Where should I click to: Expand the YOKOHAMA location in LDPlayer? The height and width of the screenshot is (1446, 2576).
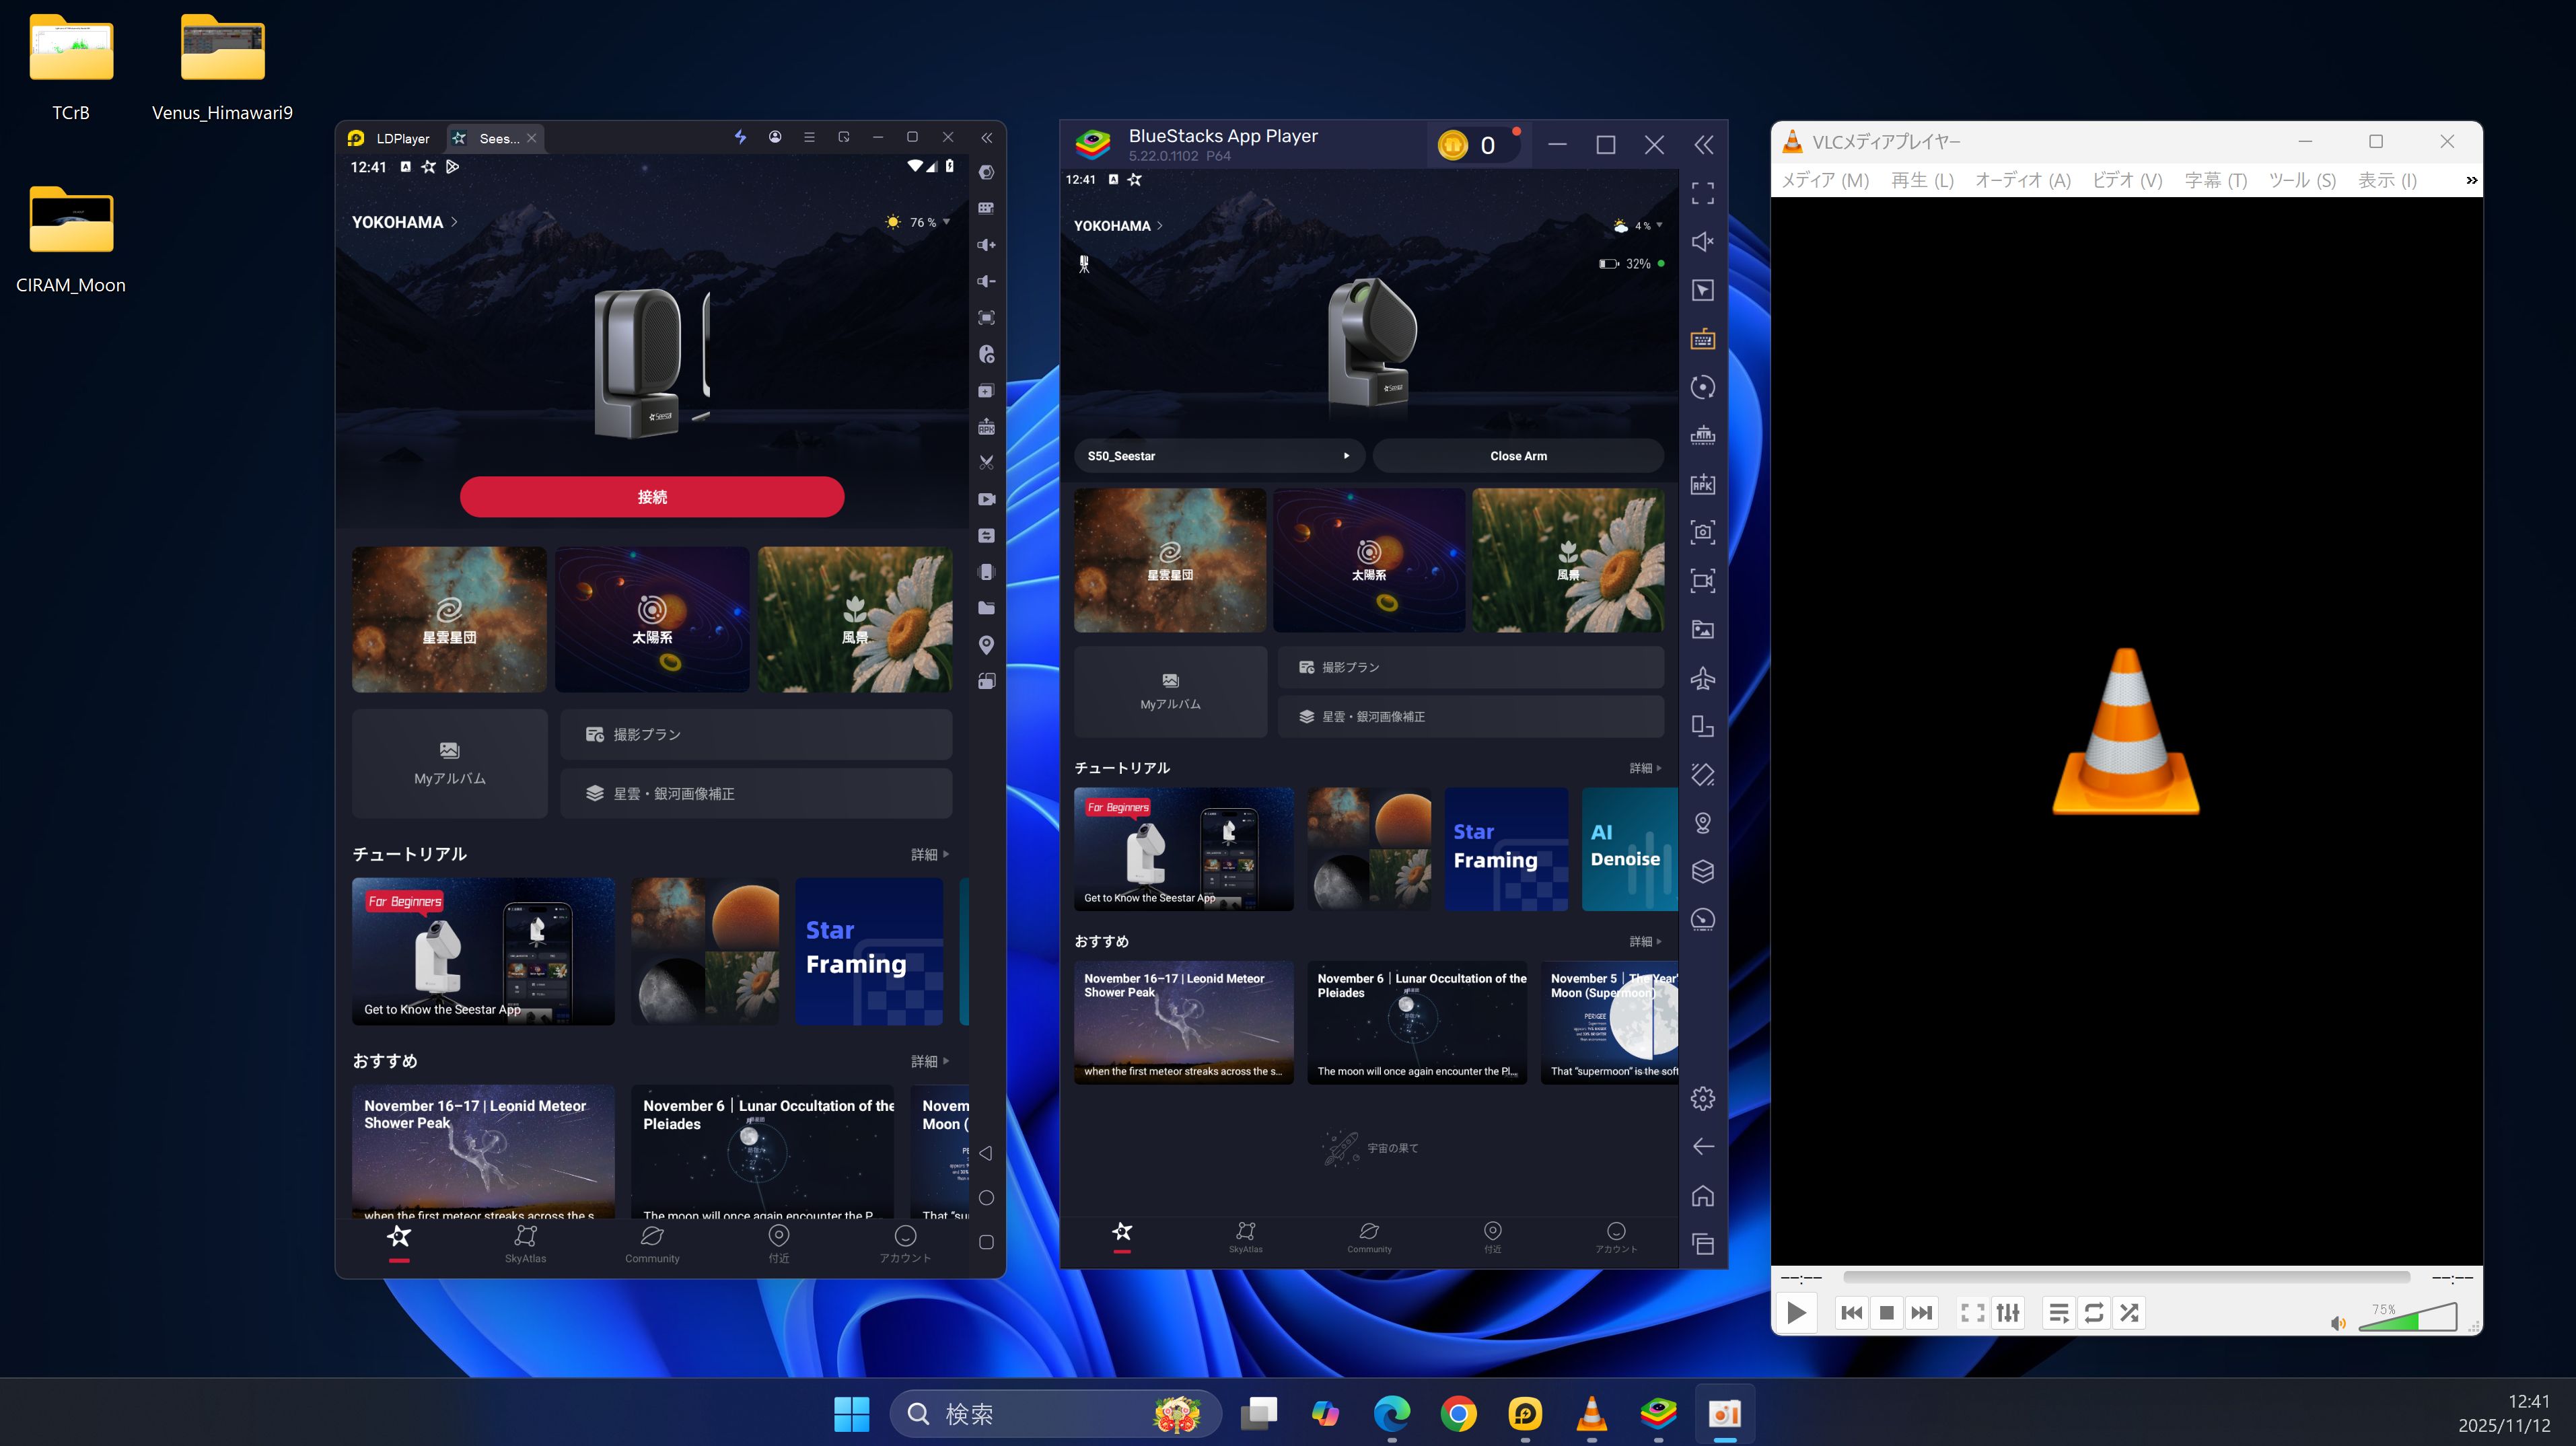click(404, 222)
